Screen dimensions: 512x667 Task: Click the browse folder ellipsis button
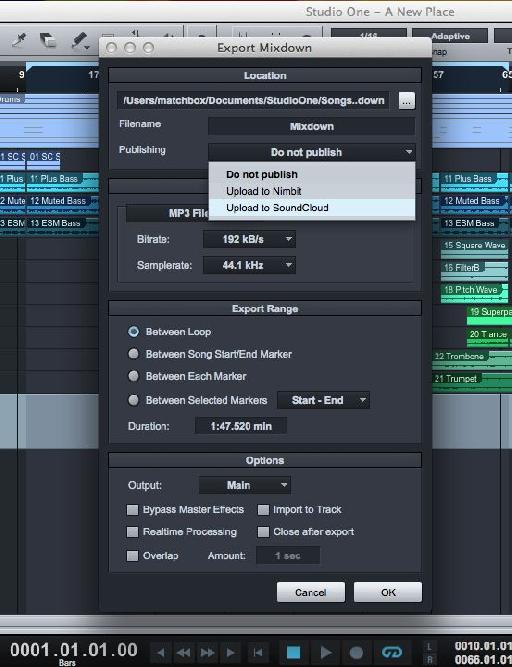(x=407, y=101)
